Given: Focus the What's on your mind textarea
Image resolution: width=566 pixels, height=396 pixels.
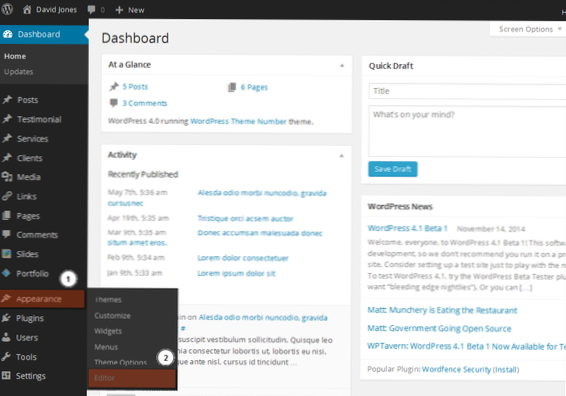Looking at the screenshot, I should coord(467,132).
